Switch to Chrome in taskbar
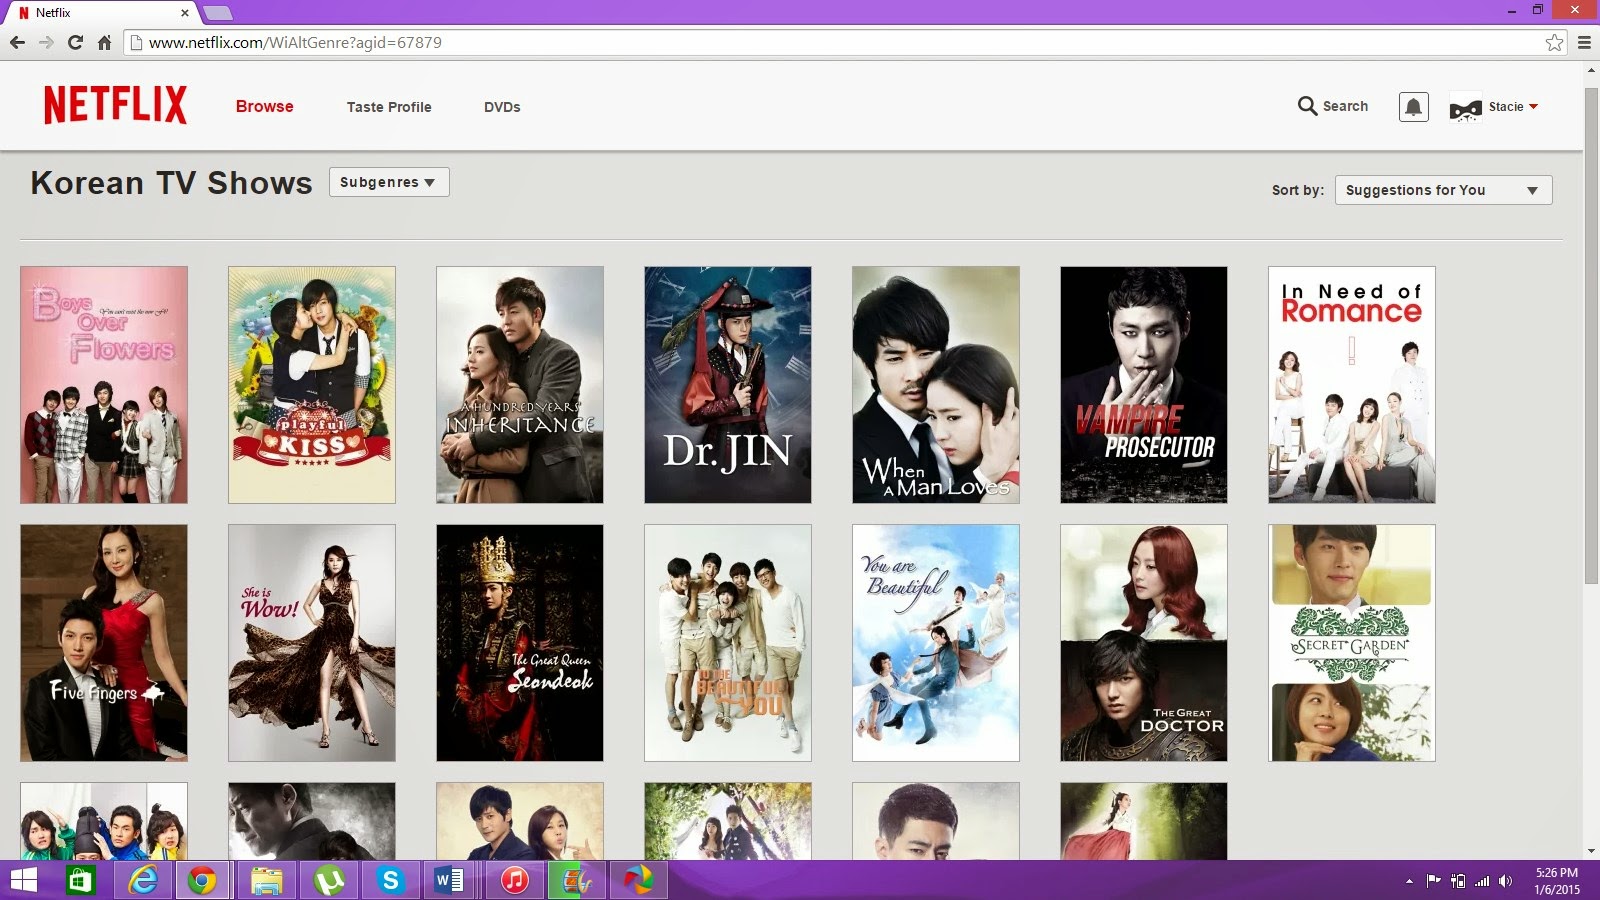Screen dimensions: 1600x900 coord(202,881)
